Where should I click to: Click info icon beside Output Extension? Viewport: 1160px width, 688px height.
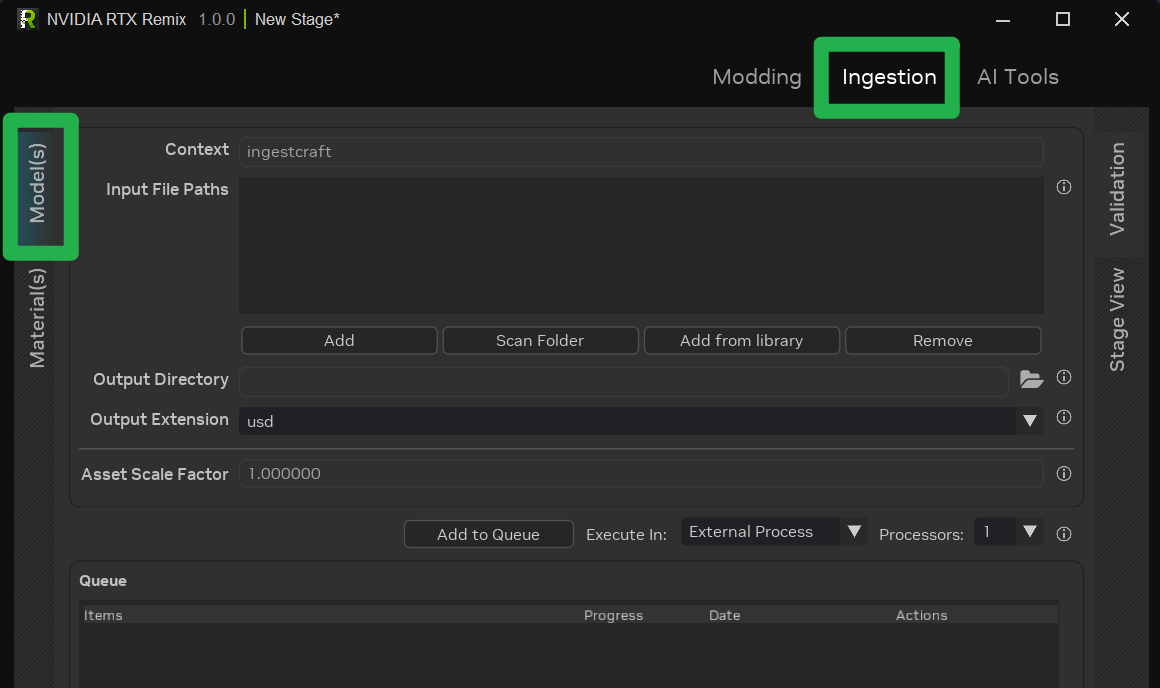(x=1063, y=417)
